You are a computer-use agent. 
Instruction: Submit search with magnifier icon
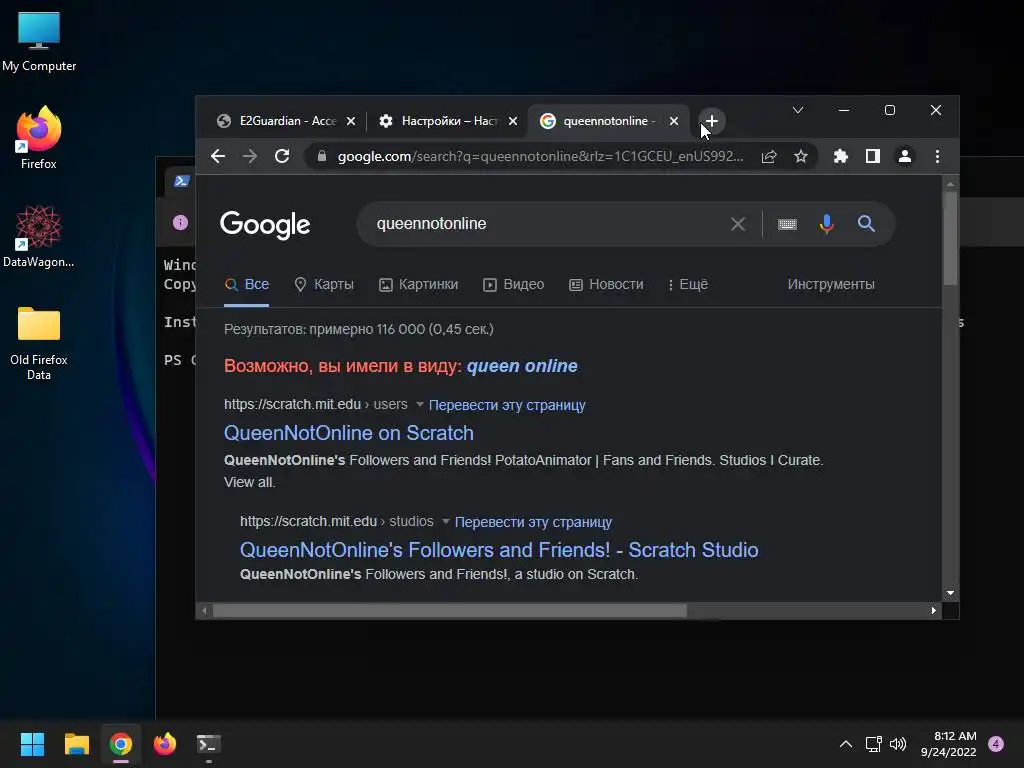(866, 224)
